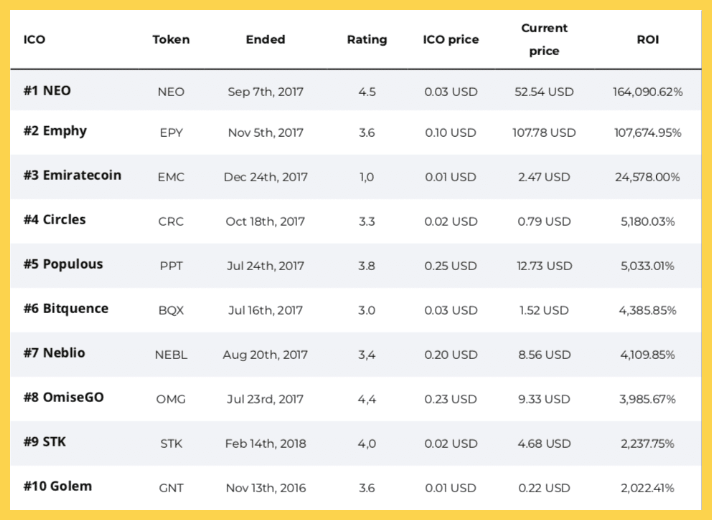Click the Current price column header

tap(544, 40)
